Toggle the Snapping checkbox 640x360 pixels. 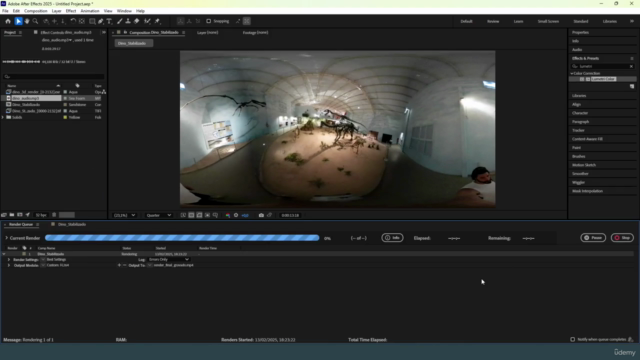tap(209, 21)
